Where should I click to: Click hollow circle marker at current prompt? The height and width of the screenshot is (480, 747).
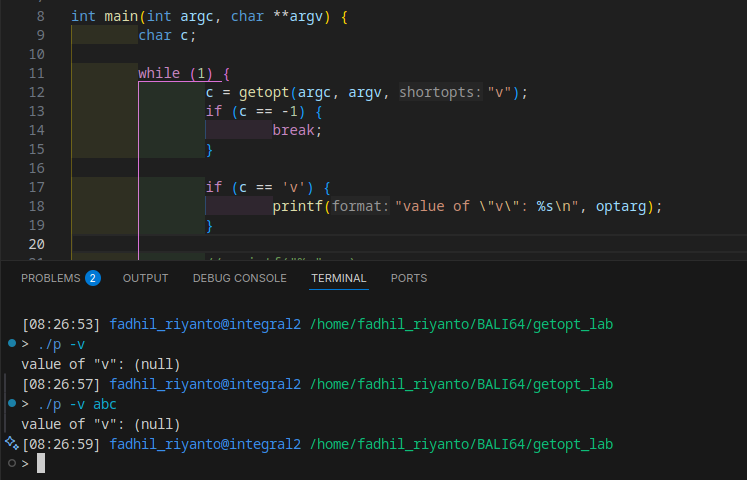(x=11, y=463)
